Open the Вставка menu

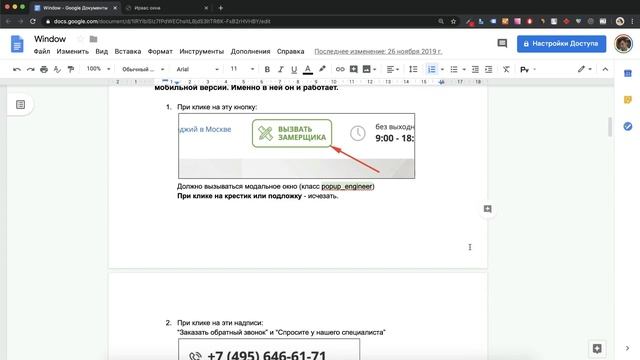(x=128, y=51)
